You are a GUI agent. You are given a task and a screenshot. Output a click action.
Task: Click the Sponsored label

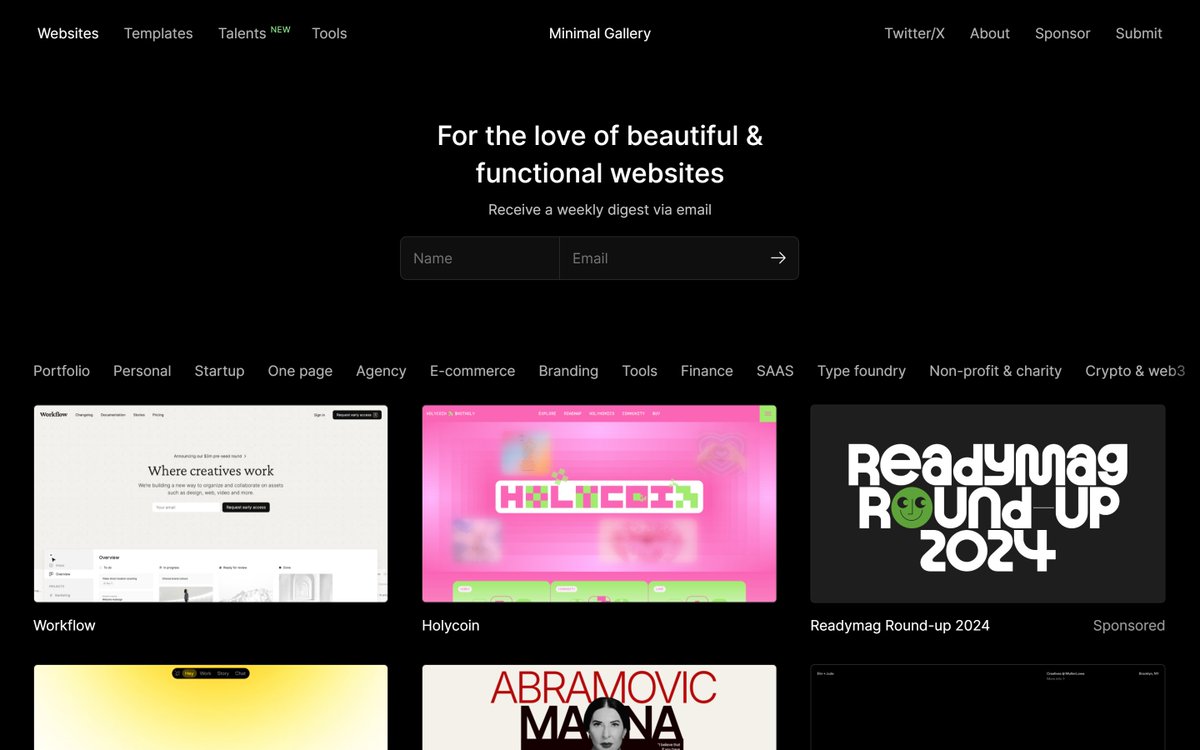click(x=1129, y=625)
